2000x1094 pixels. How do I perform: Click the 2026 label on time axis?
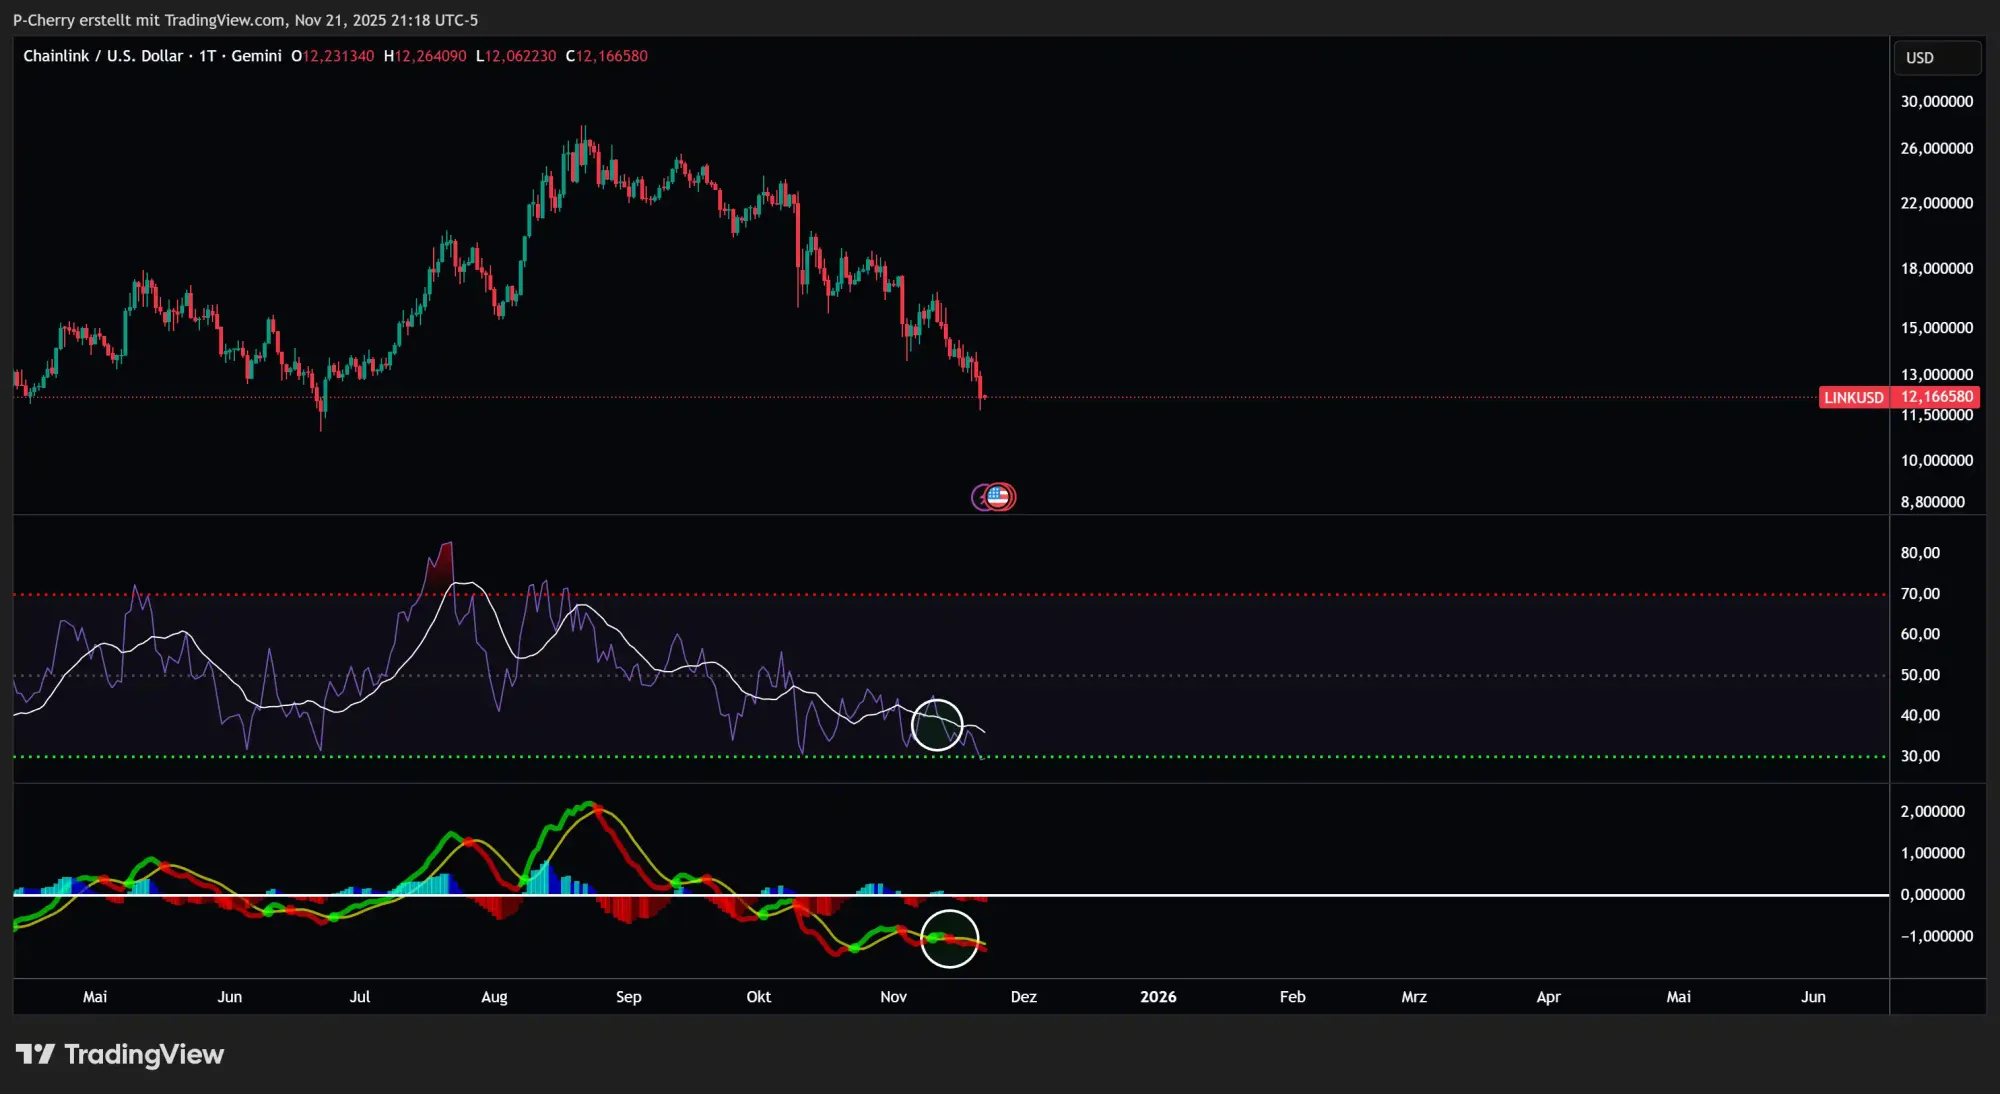1158,997
